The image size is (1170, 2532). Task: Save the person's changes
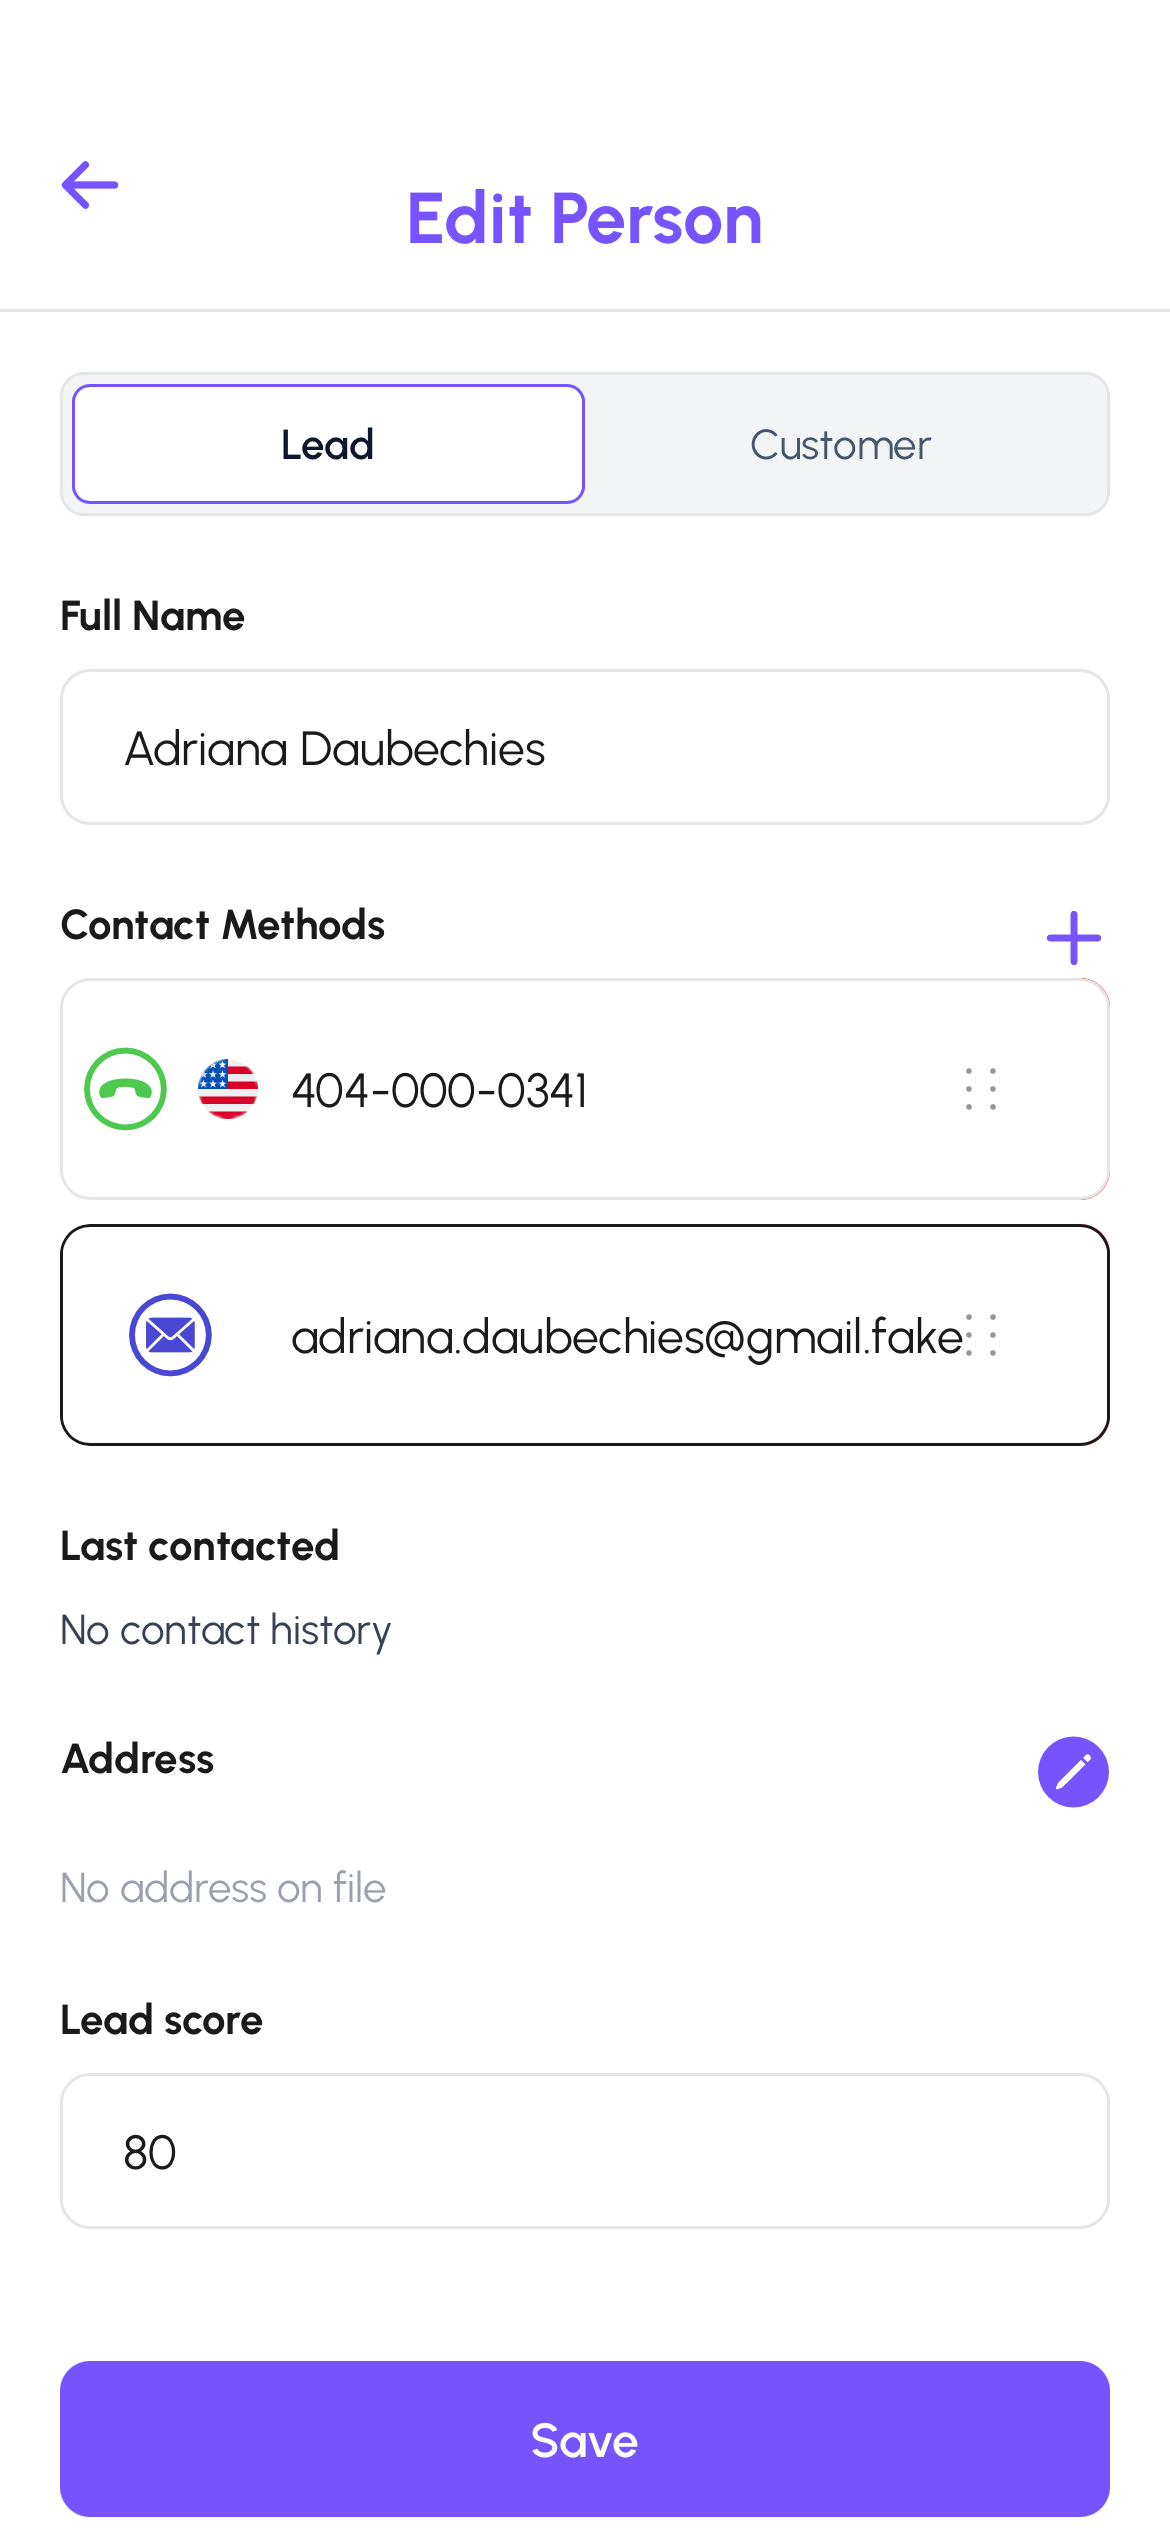[x=585, y=2440]
